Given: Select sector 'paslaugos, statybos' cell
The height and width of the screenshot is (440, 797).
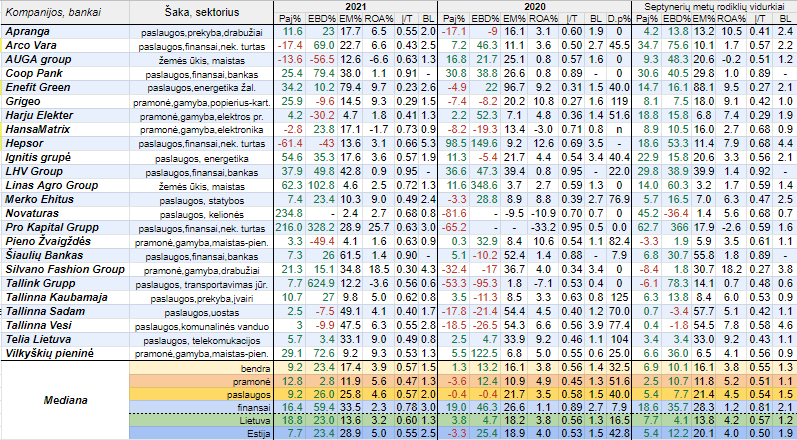Looking at the screenshot, I should click(202, 200).
